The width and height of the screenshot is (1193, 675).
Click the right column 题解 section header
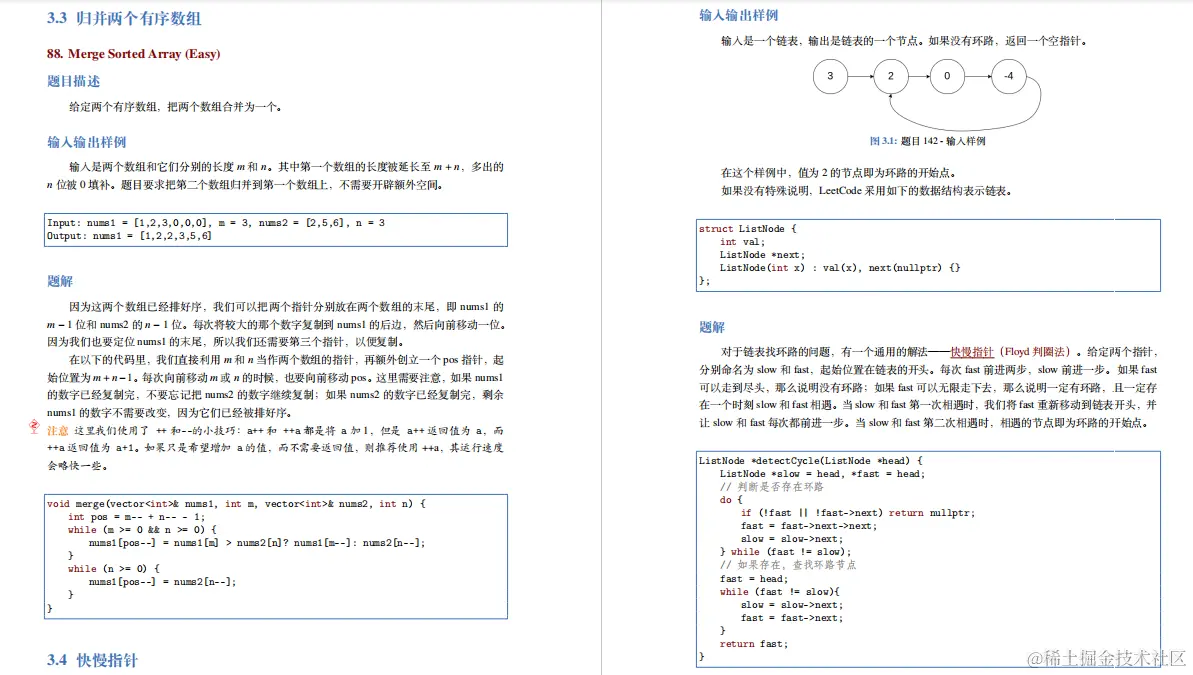click(710, 326)
